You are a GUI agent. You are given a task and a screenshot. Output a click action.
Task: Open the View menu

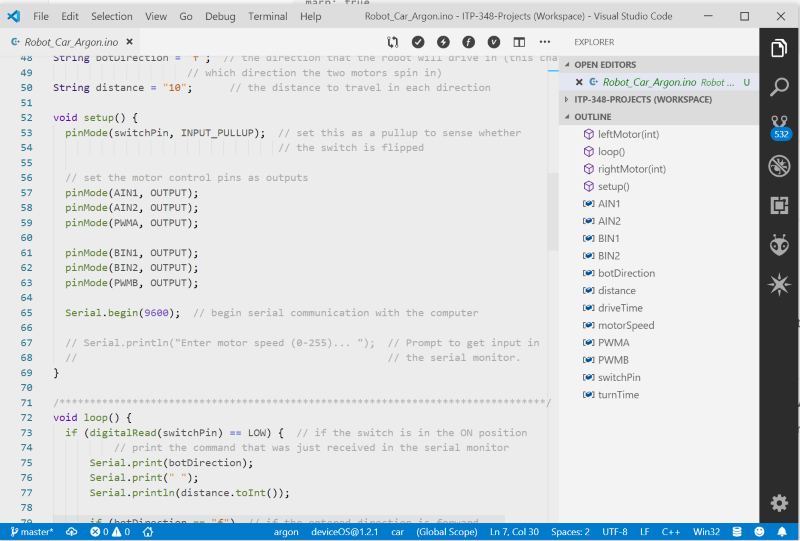click(156, 16)
